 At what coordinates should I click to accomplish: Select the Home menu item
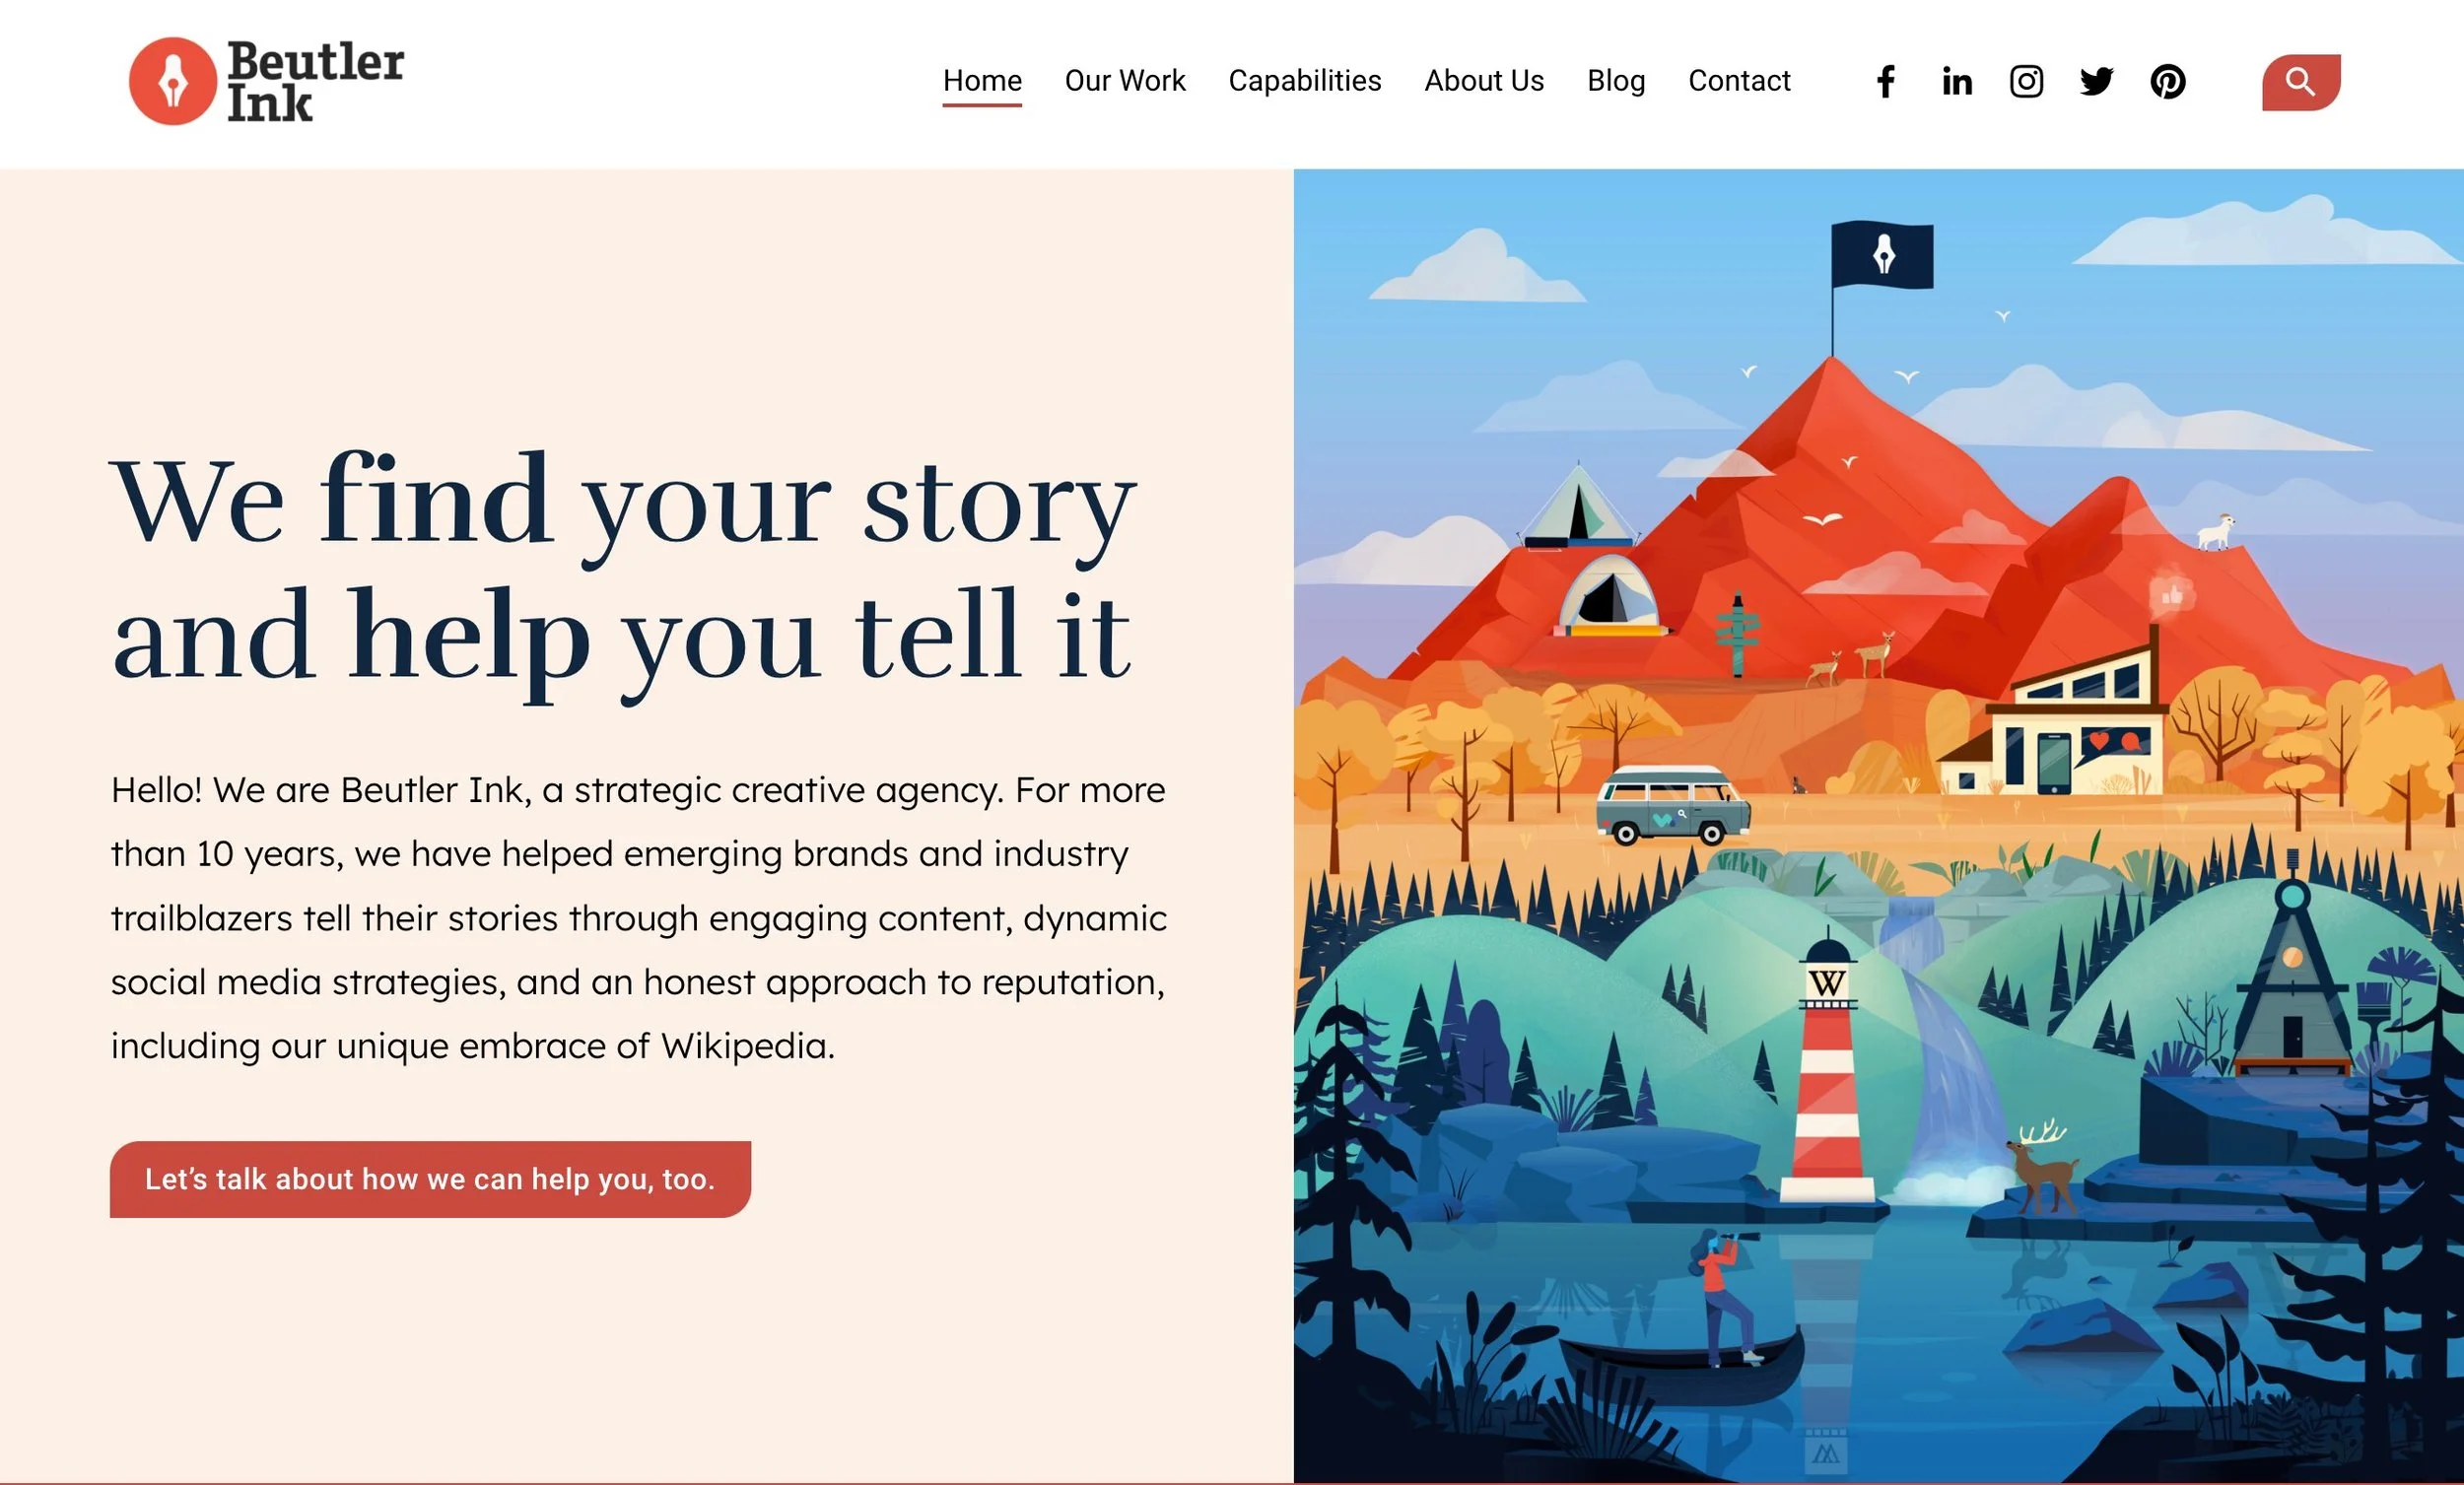click(982, 80)
